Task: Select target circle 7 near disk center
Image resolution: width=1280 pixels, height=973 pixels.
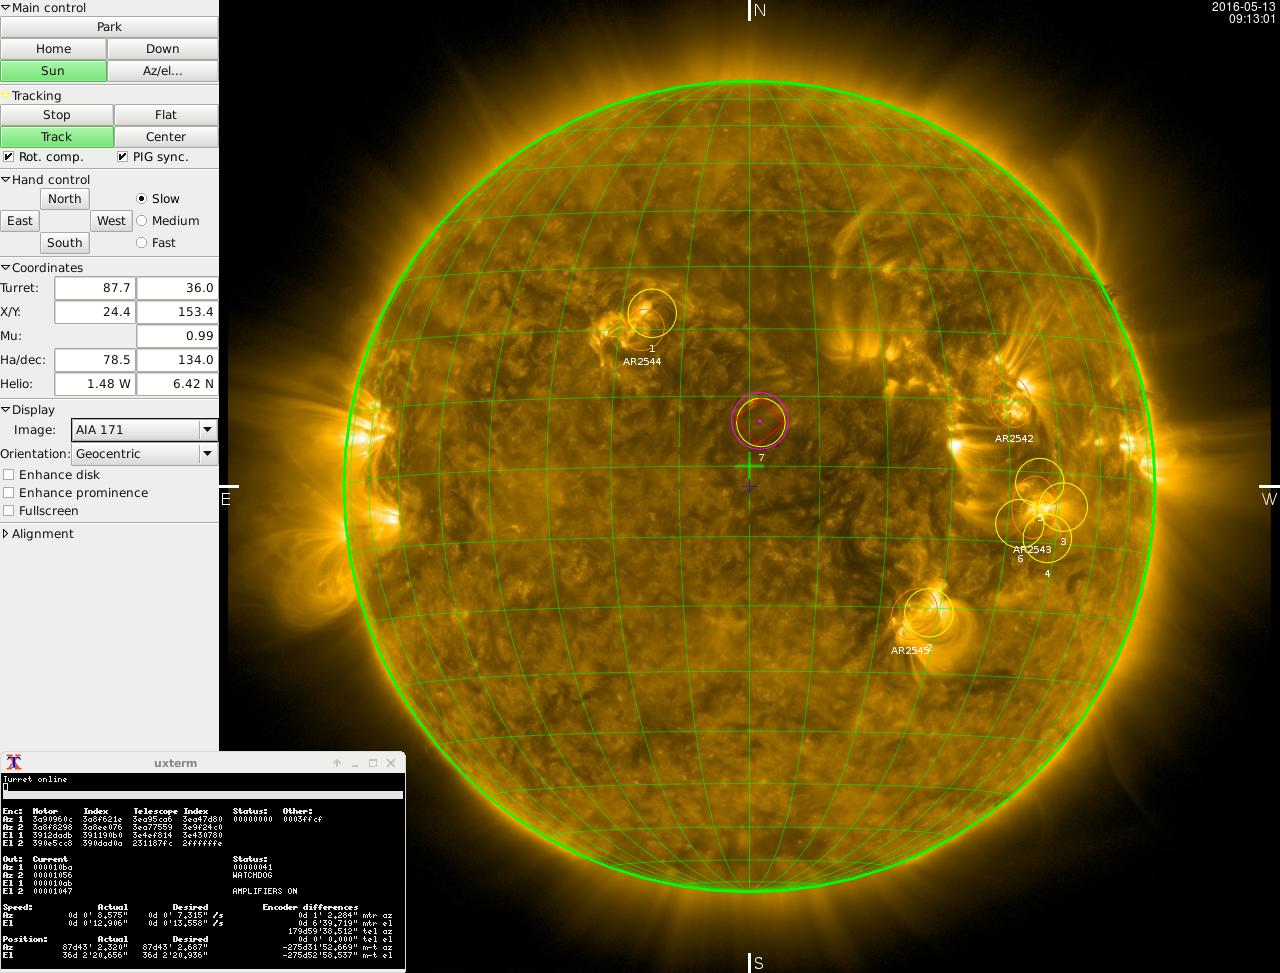Action: click(760, 421)
